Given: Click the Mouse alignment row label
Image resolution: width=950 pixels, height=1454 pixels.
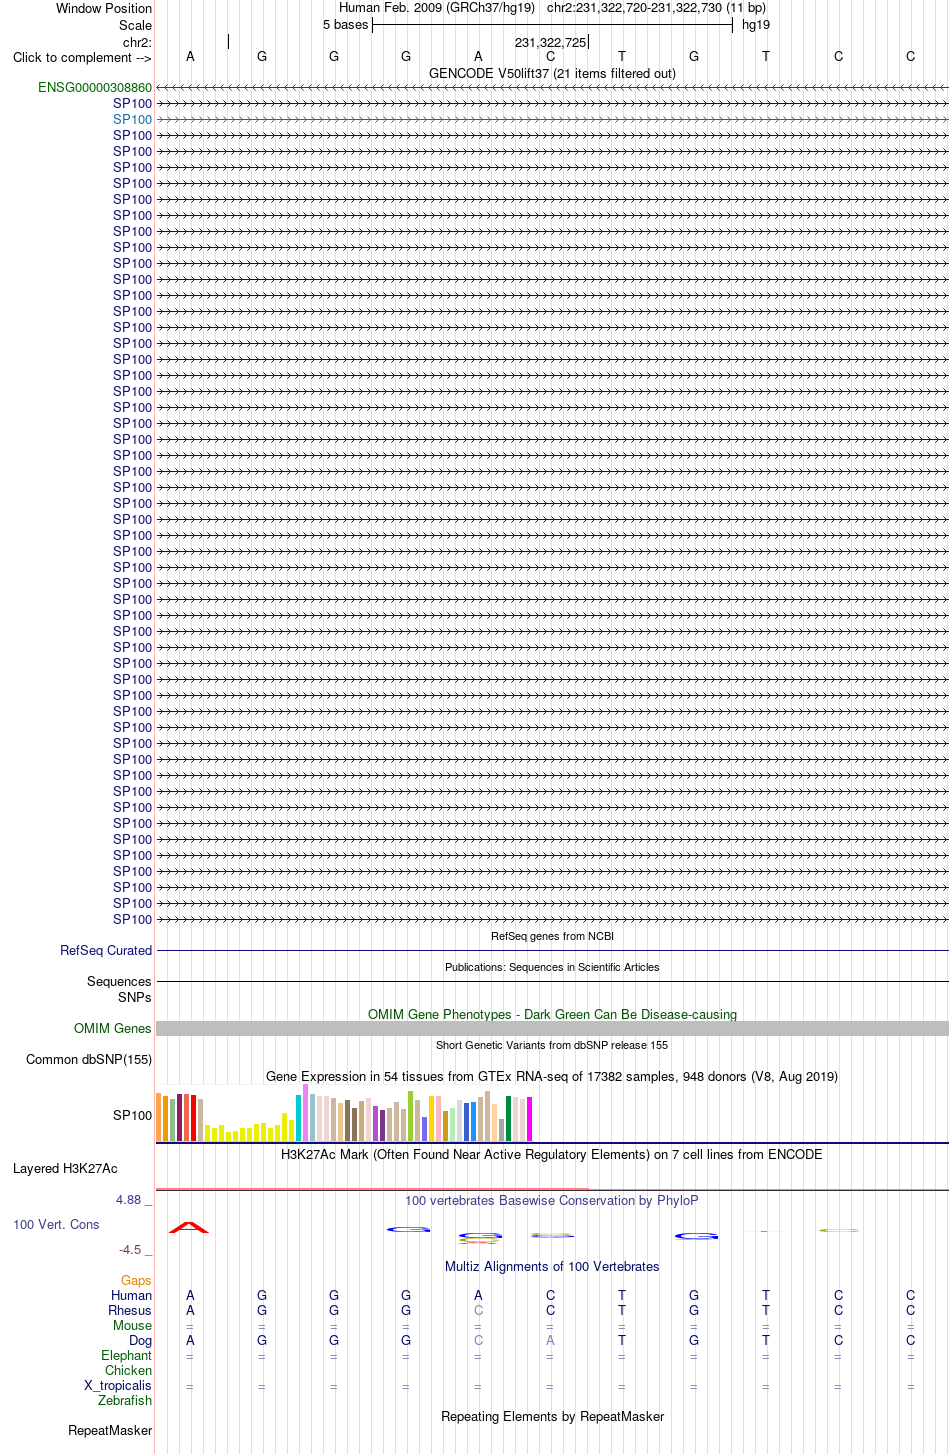Looking at the screenshot, I should click(132, 1326).
